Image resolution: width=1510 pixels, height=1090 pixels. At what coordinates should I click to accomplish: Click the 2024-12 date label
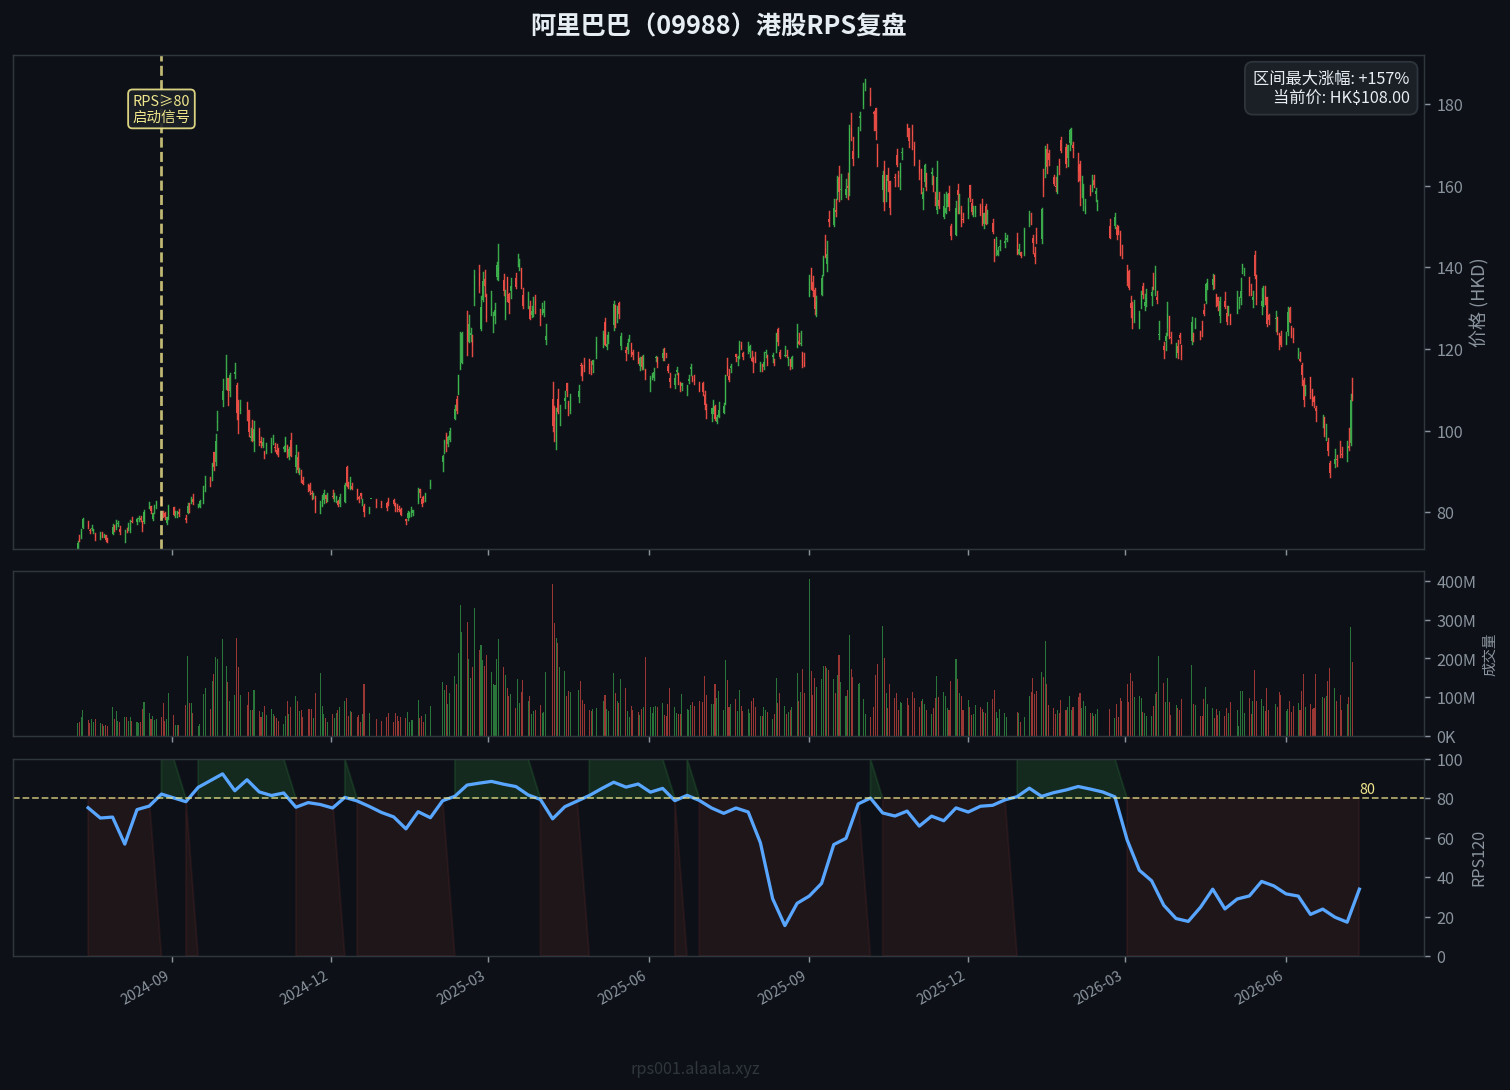[x=303, y=988]
